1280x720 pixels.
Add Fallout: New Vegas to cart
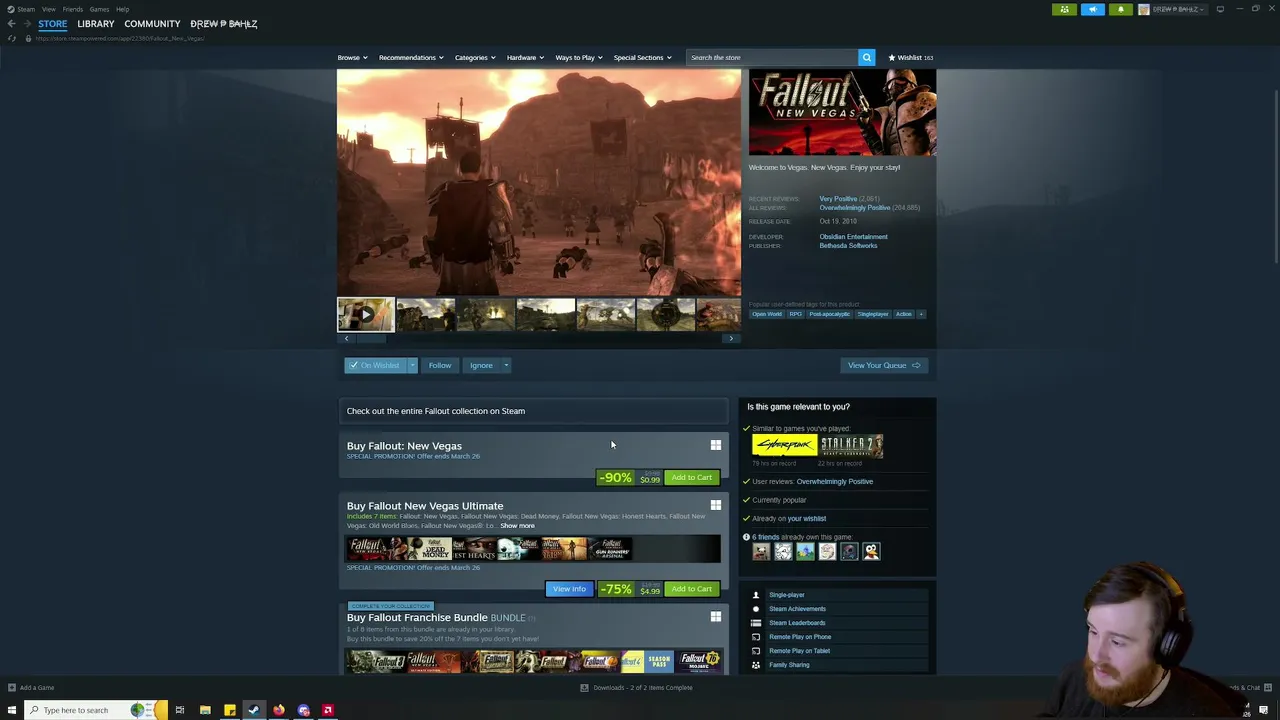click(x=692, y=477)
